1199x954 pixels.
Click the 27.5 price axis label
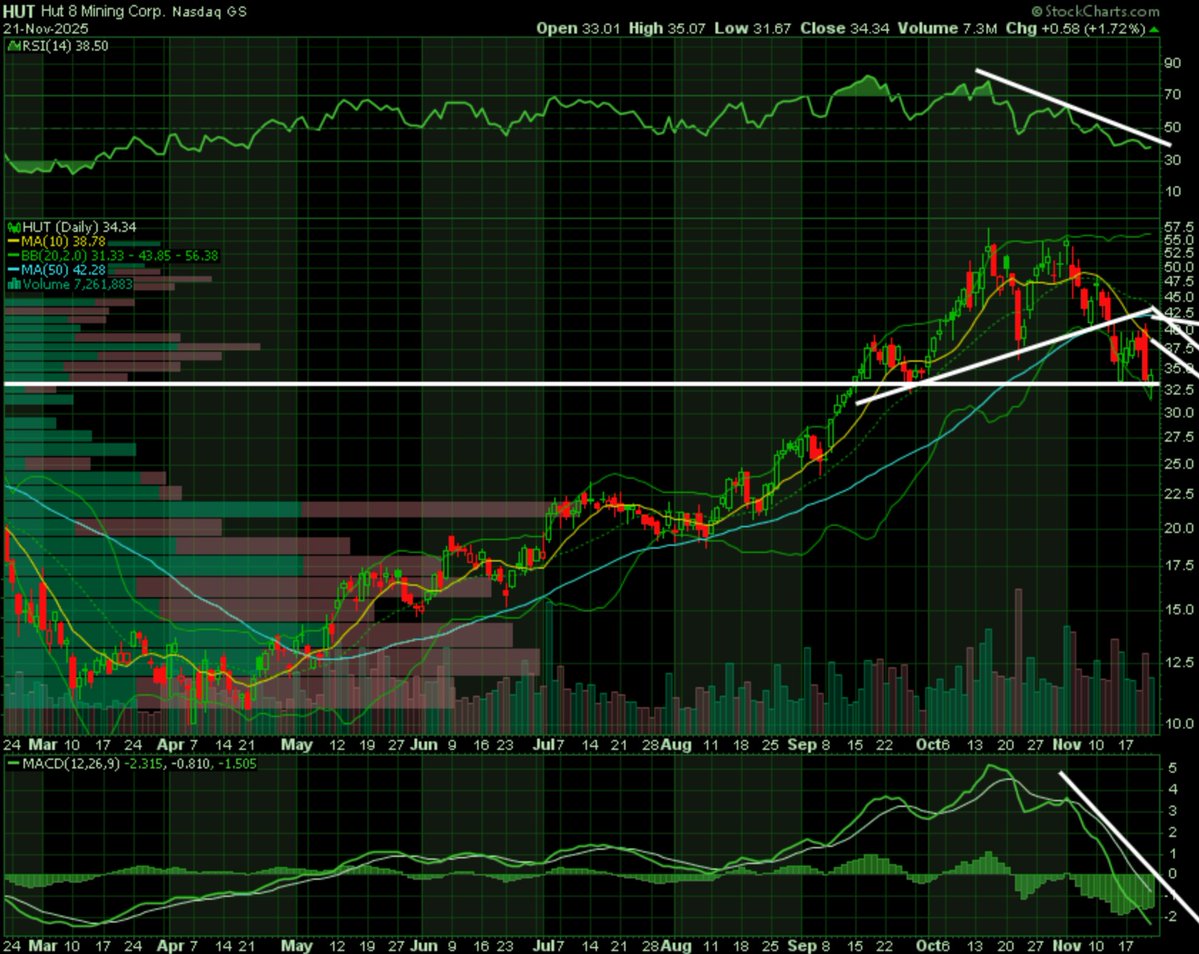pos(1178,436)
